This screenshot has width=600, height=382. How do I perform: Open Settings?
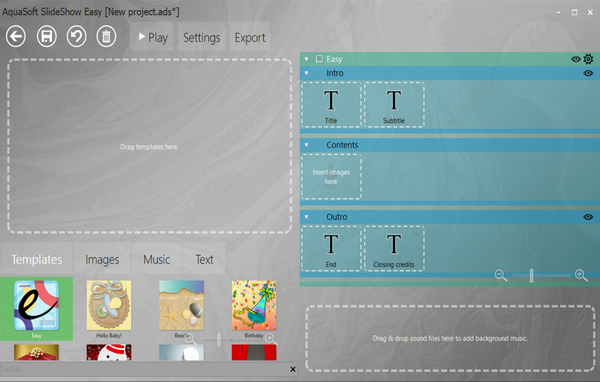(202, 37)
